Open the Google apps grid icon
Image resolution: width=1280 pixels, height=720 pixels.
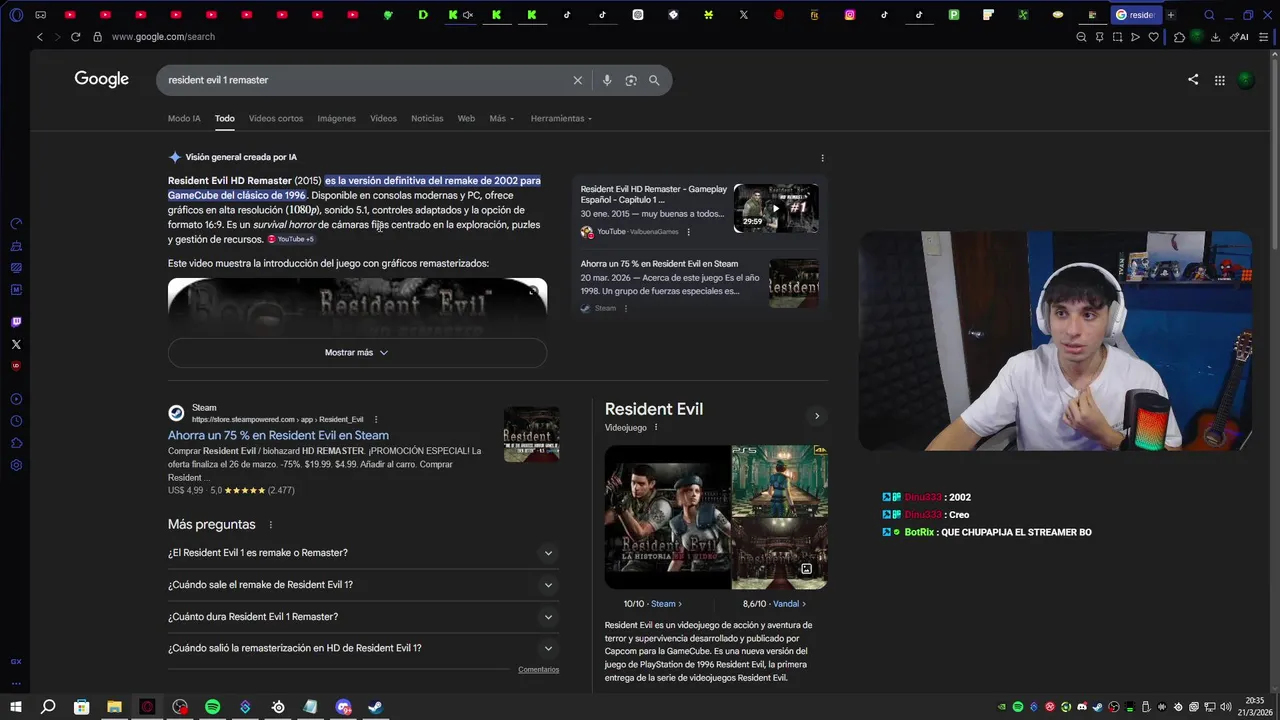(1220, 80)
